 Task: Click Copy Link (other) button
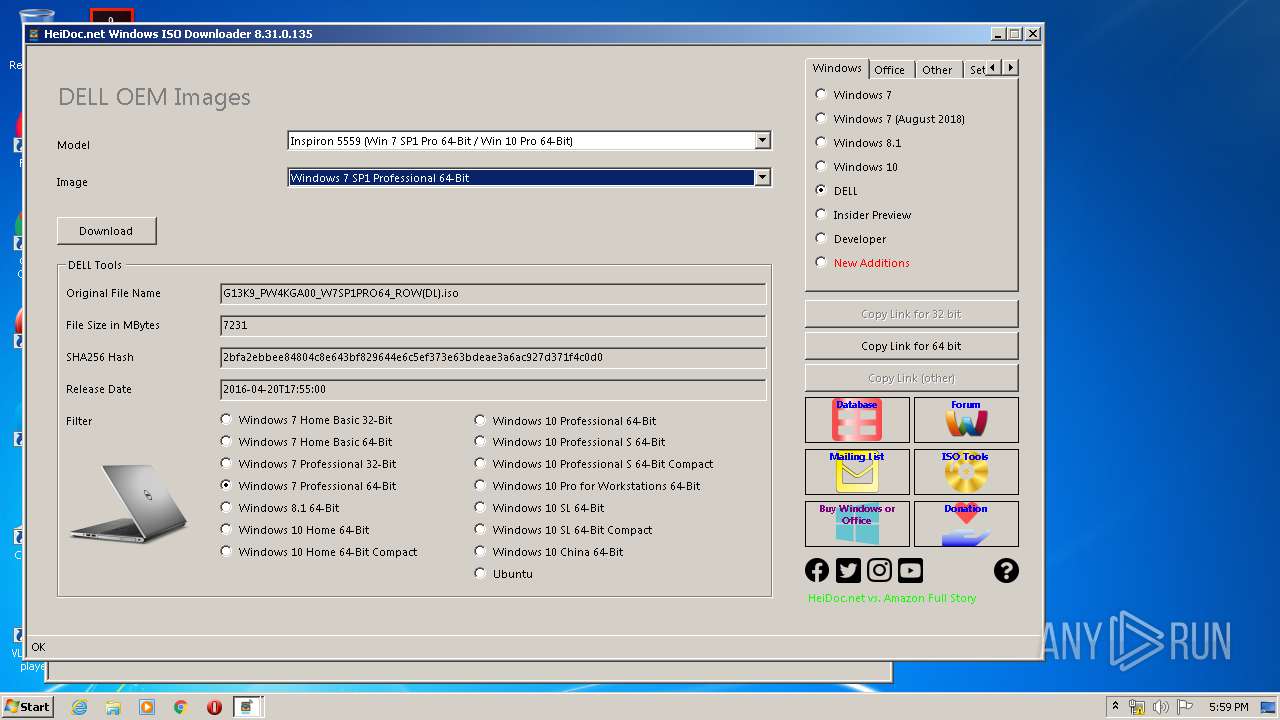click(x=911, y=378)
